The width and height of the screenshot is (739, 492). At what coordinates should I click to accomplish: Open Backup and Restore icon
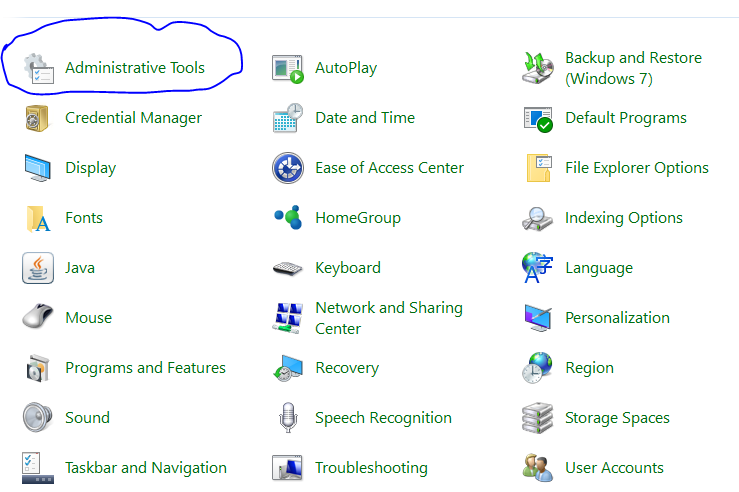click(x=538, y=68)
